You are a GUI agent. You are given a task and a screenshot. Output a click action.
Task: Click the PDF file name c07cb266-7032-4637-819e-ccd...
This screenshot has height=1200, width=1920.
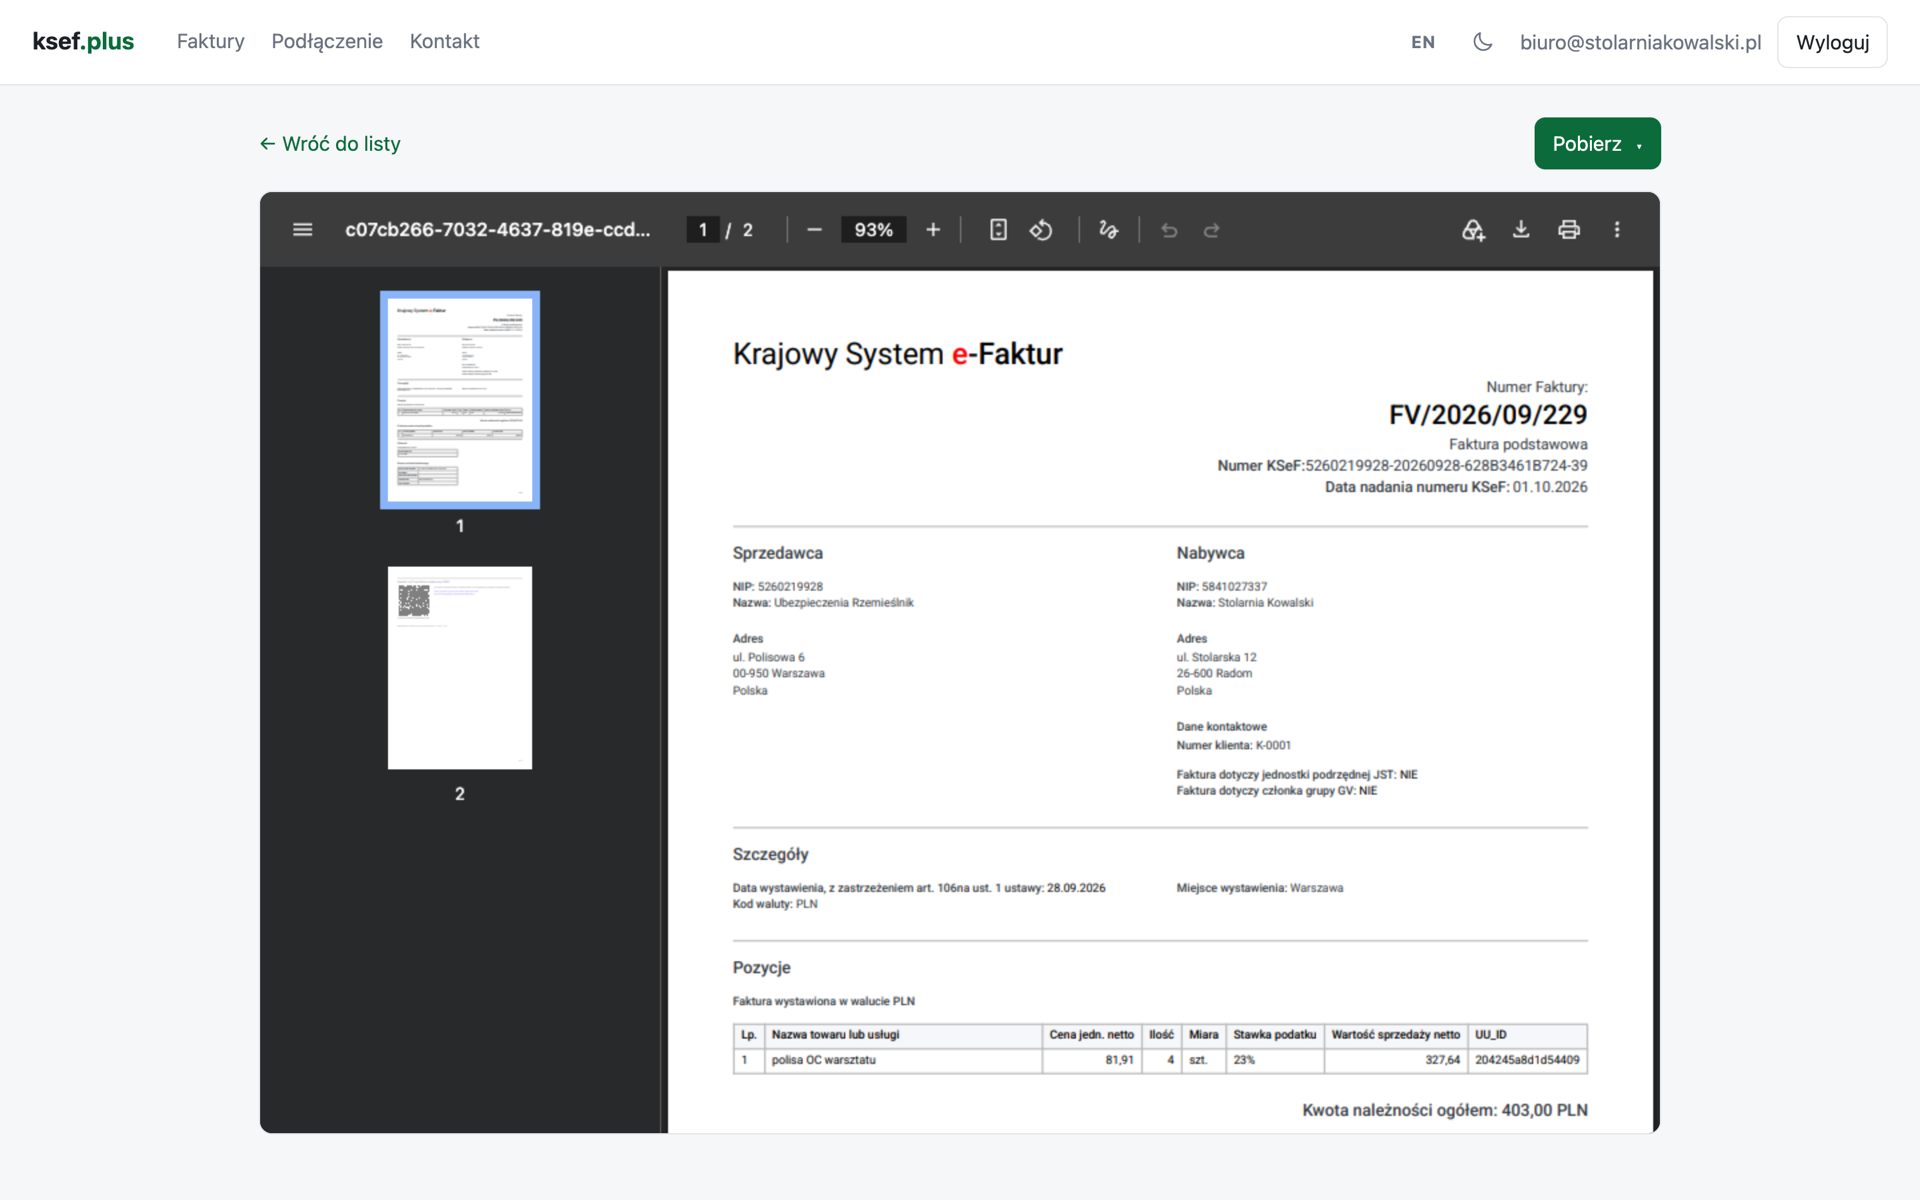[497, 230]
